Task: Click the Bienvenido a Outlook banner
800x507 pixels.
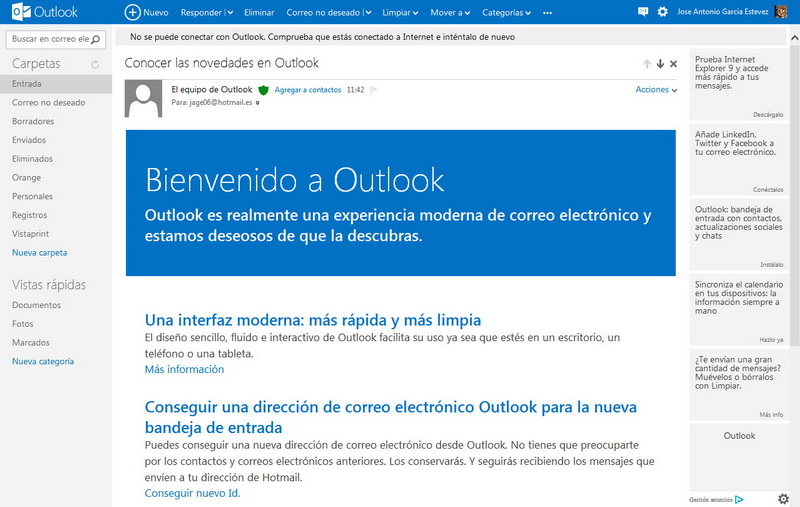Action: point(401,203)
